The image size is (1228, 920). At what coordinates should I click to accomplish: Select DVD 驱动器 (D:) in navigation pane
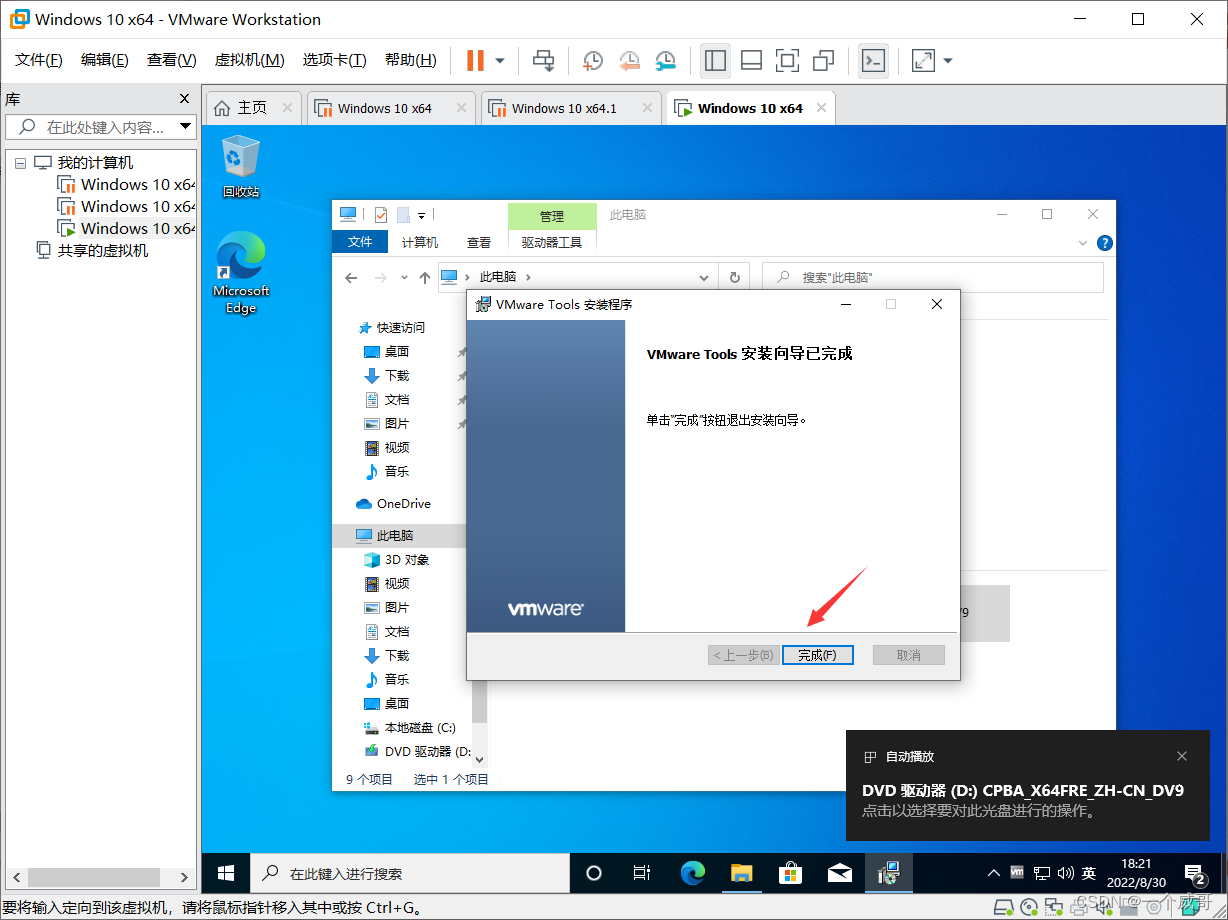pyautogui.click(x=417, y=751)
